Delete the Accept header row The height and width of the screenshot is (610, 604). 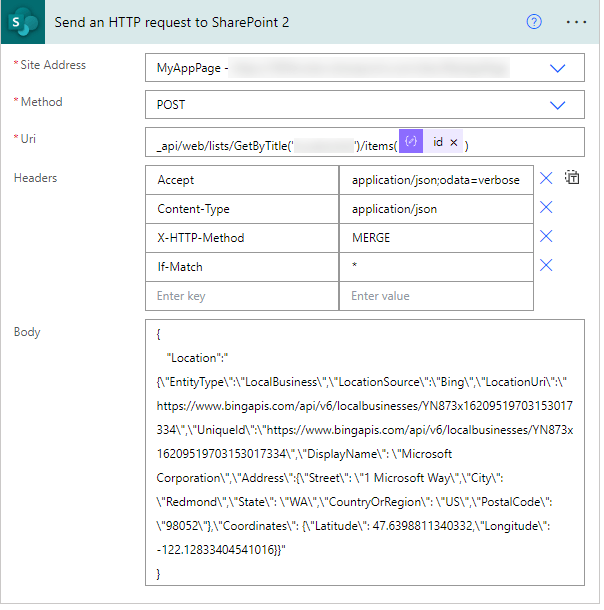tap(546, 179)
